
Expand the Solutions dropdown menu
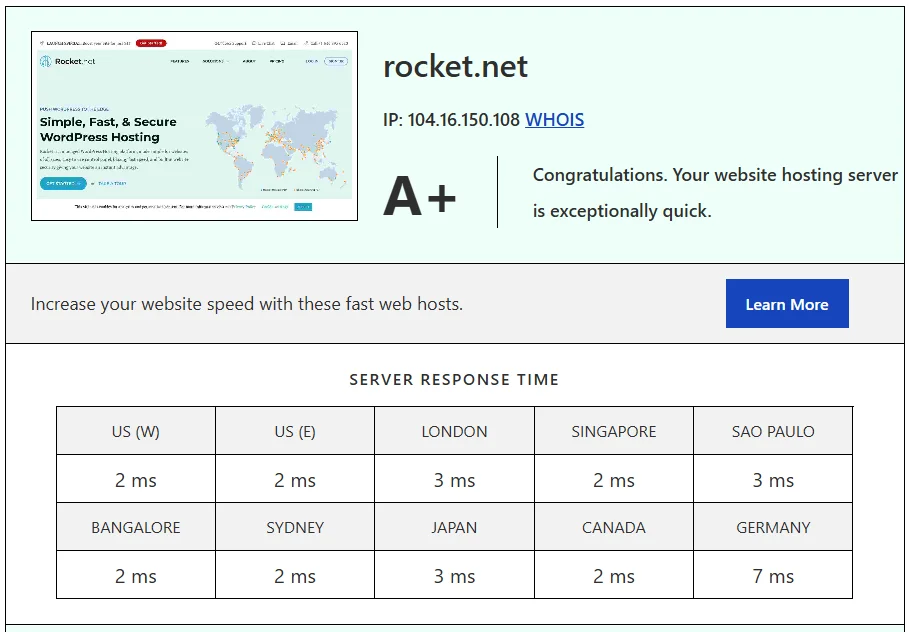[215, 62]
